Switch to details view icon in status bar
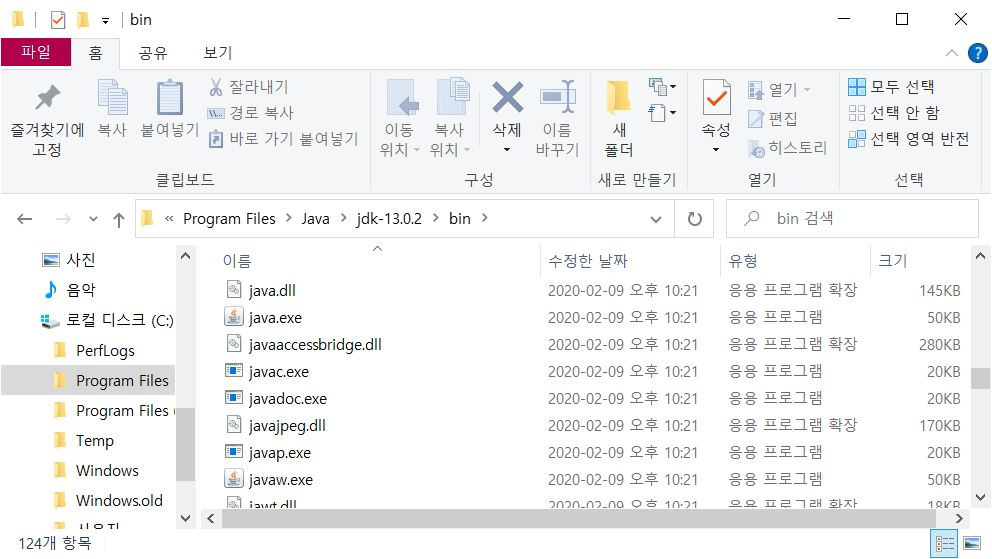Viewport: 992px width, 559px height. tap(945, 544)
